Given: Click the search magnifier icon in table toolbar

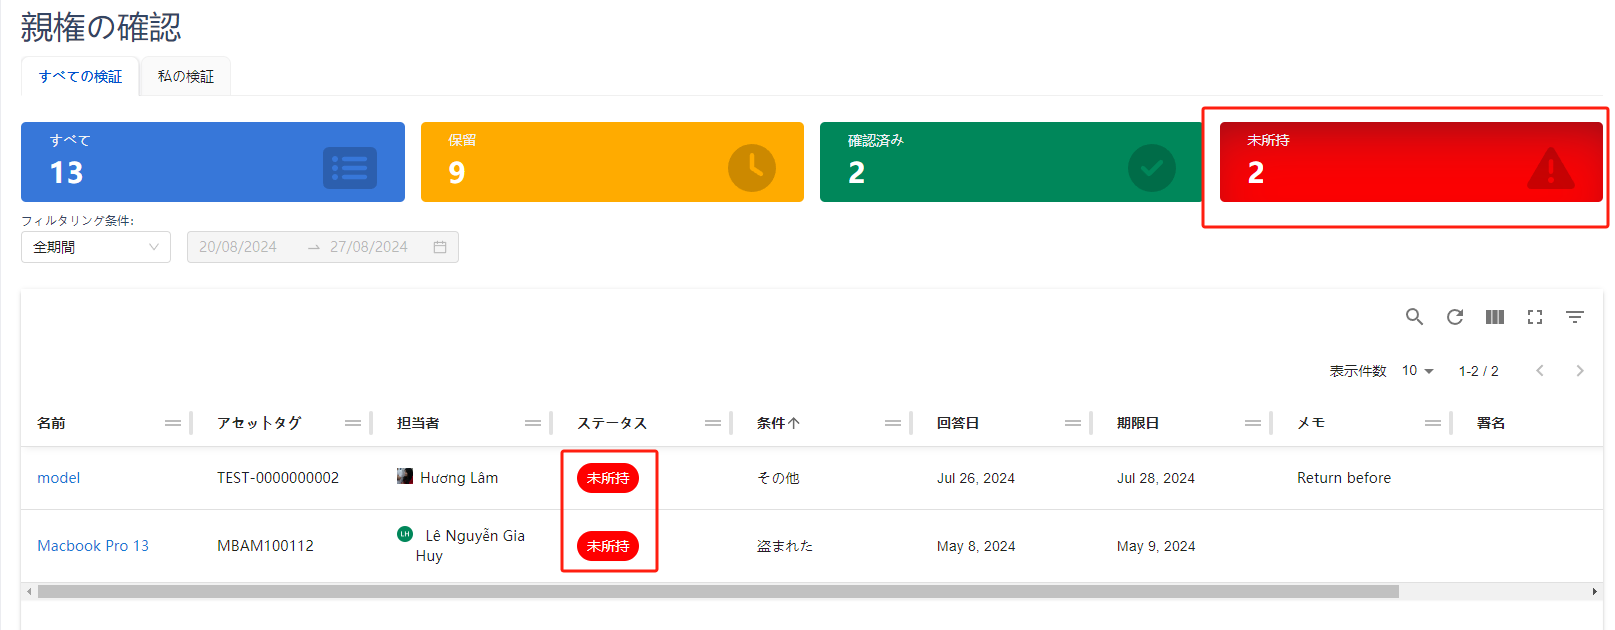Looking at the screenshot, I should click(x=1414, y=317).
